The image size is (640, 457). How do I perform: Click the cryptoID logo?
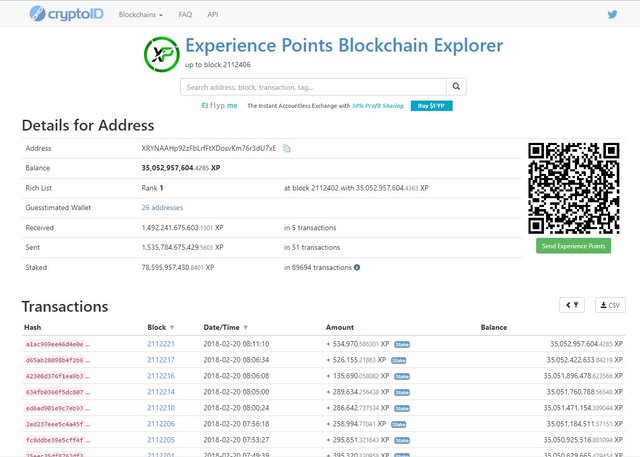point(67,14)
